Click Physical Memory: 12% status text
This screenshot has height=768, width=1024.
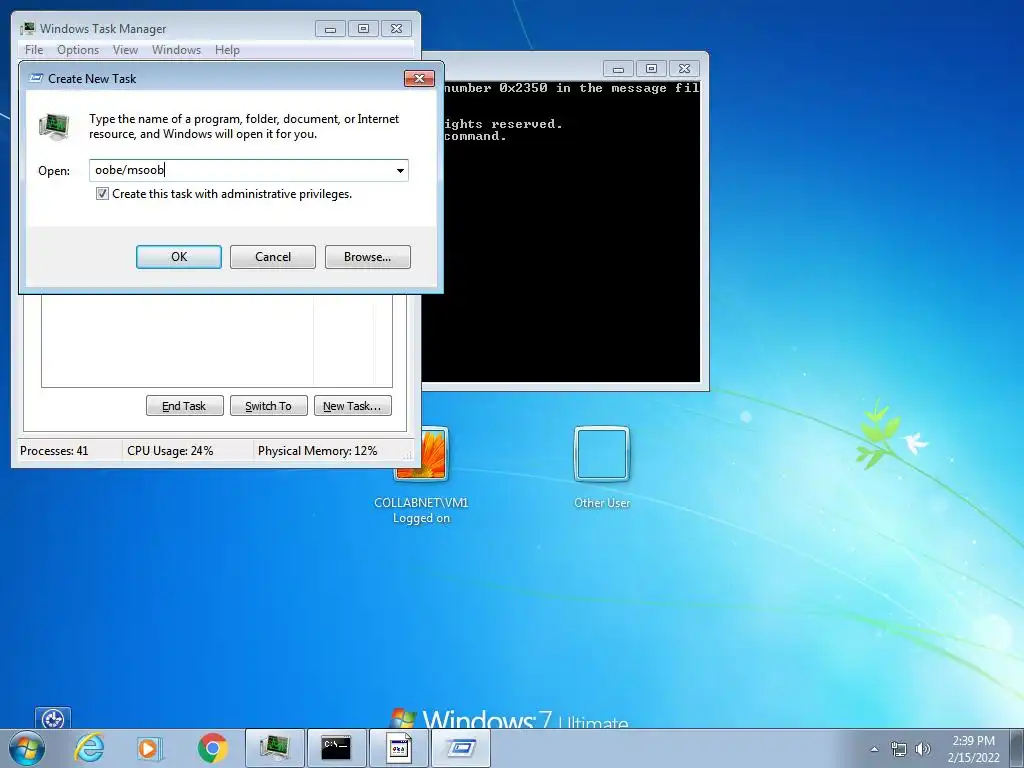317,451
